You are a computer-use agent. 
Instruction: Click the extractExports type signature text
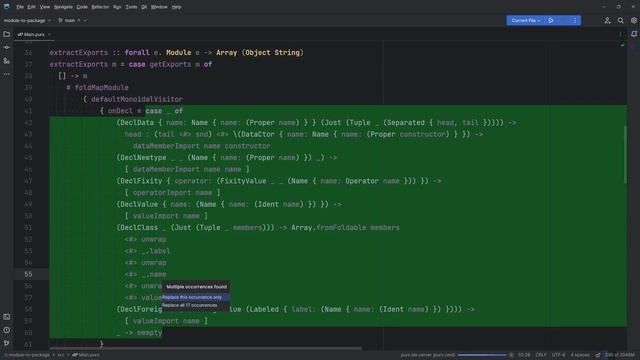(176, 53)
